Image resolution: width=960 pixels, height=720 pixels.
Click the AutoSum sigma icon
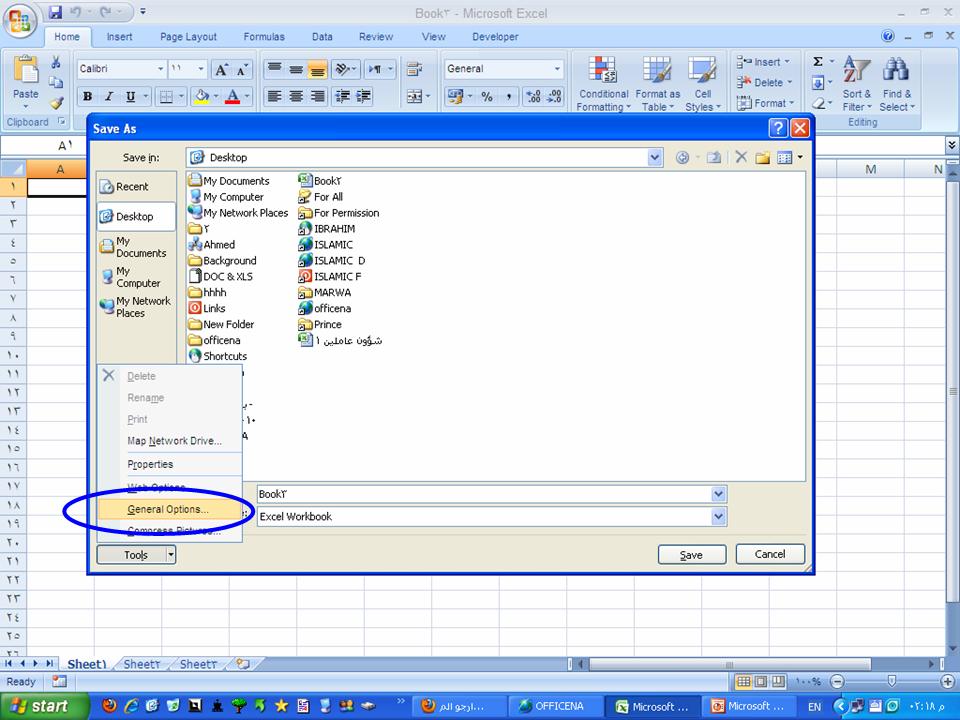(x=818, y=62)
